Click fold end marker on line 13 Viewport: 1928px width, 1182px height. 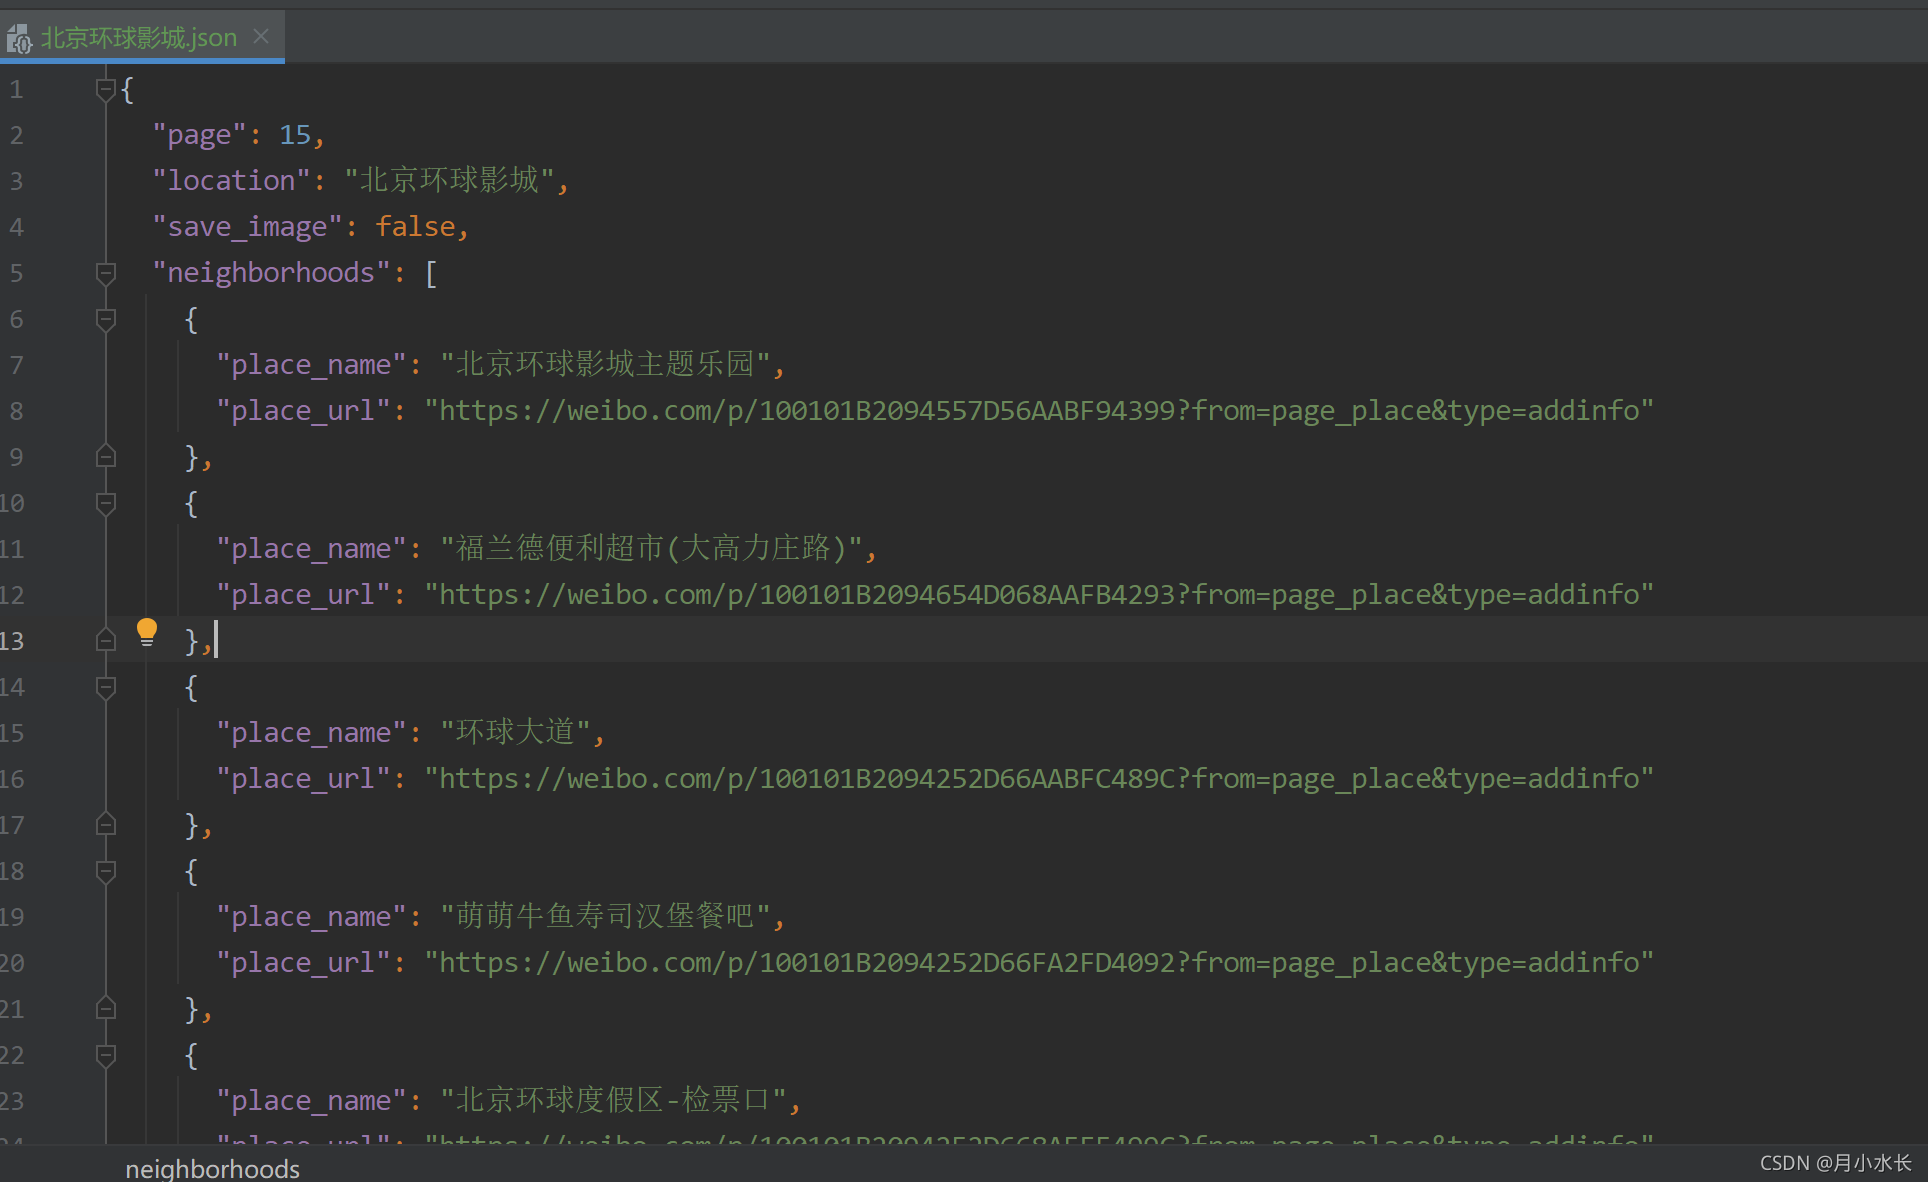(105, 641)
